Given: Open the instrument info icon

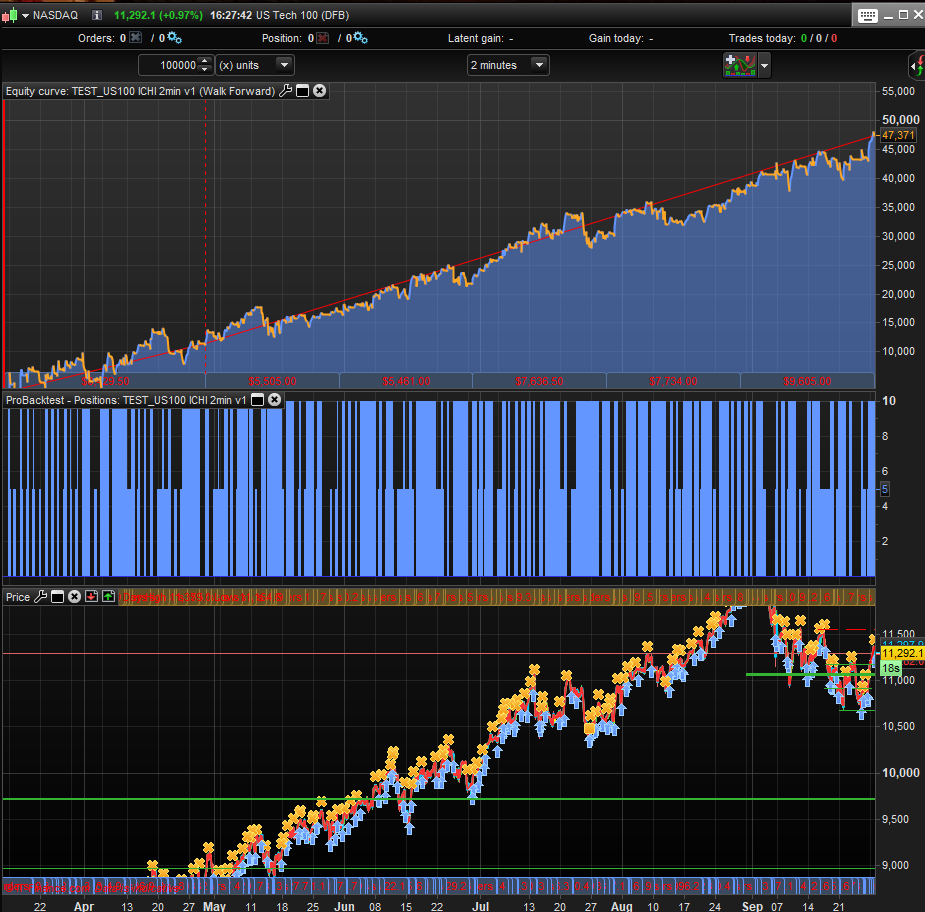Looking at the screenshot, I should (97, 15).
